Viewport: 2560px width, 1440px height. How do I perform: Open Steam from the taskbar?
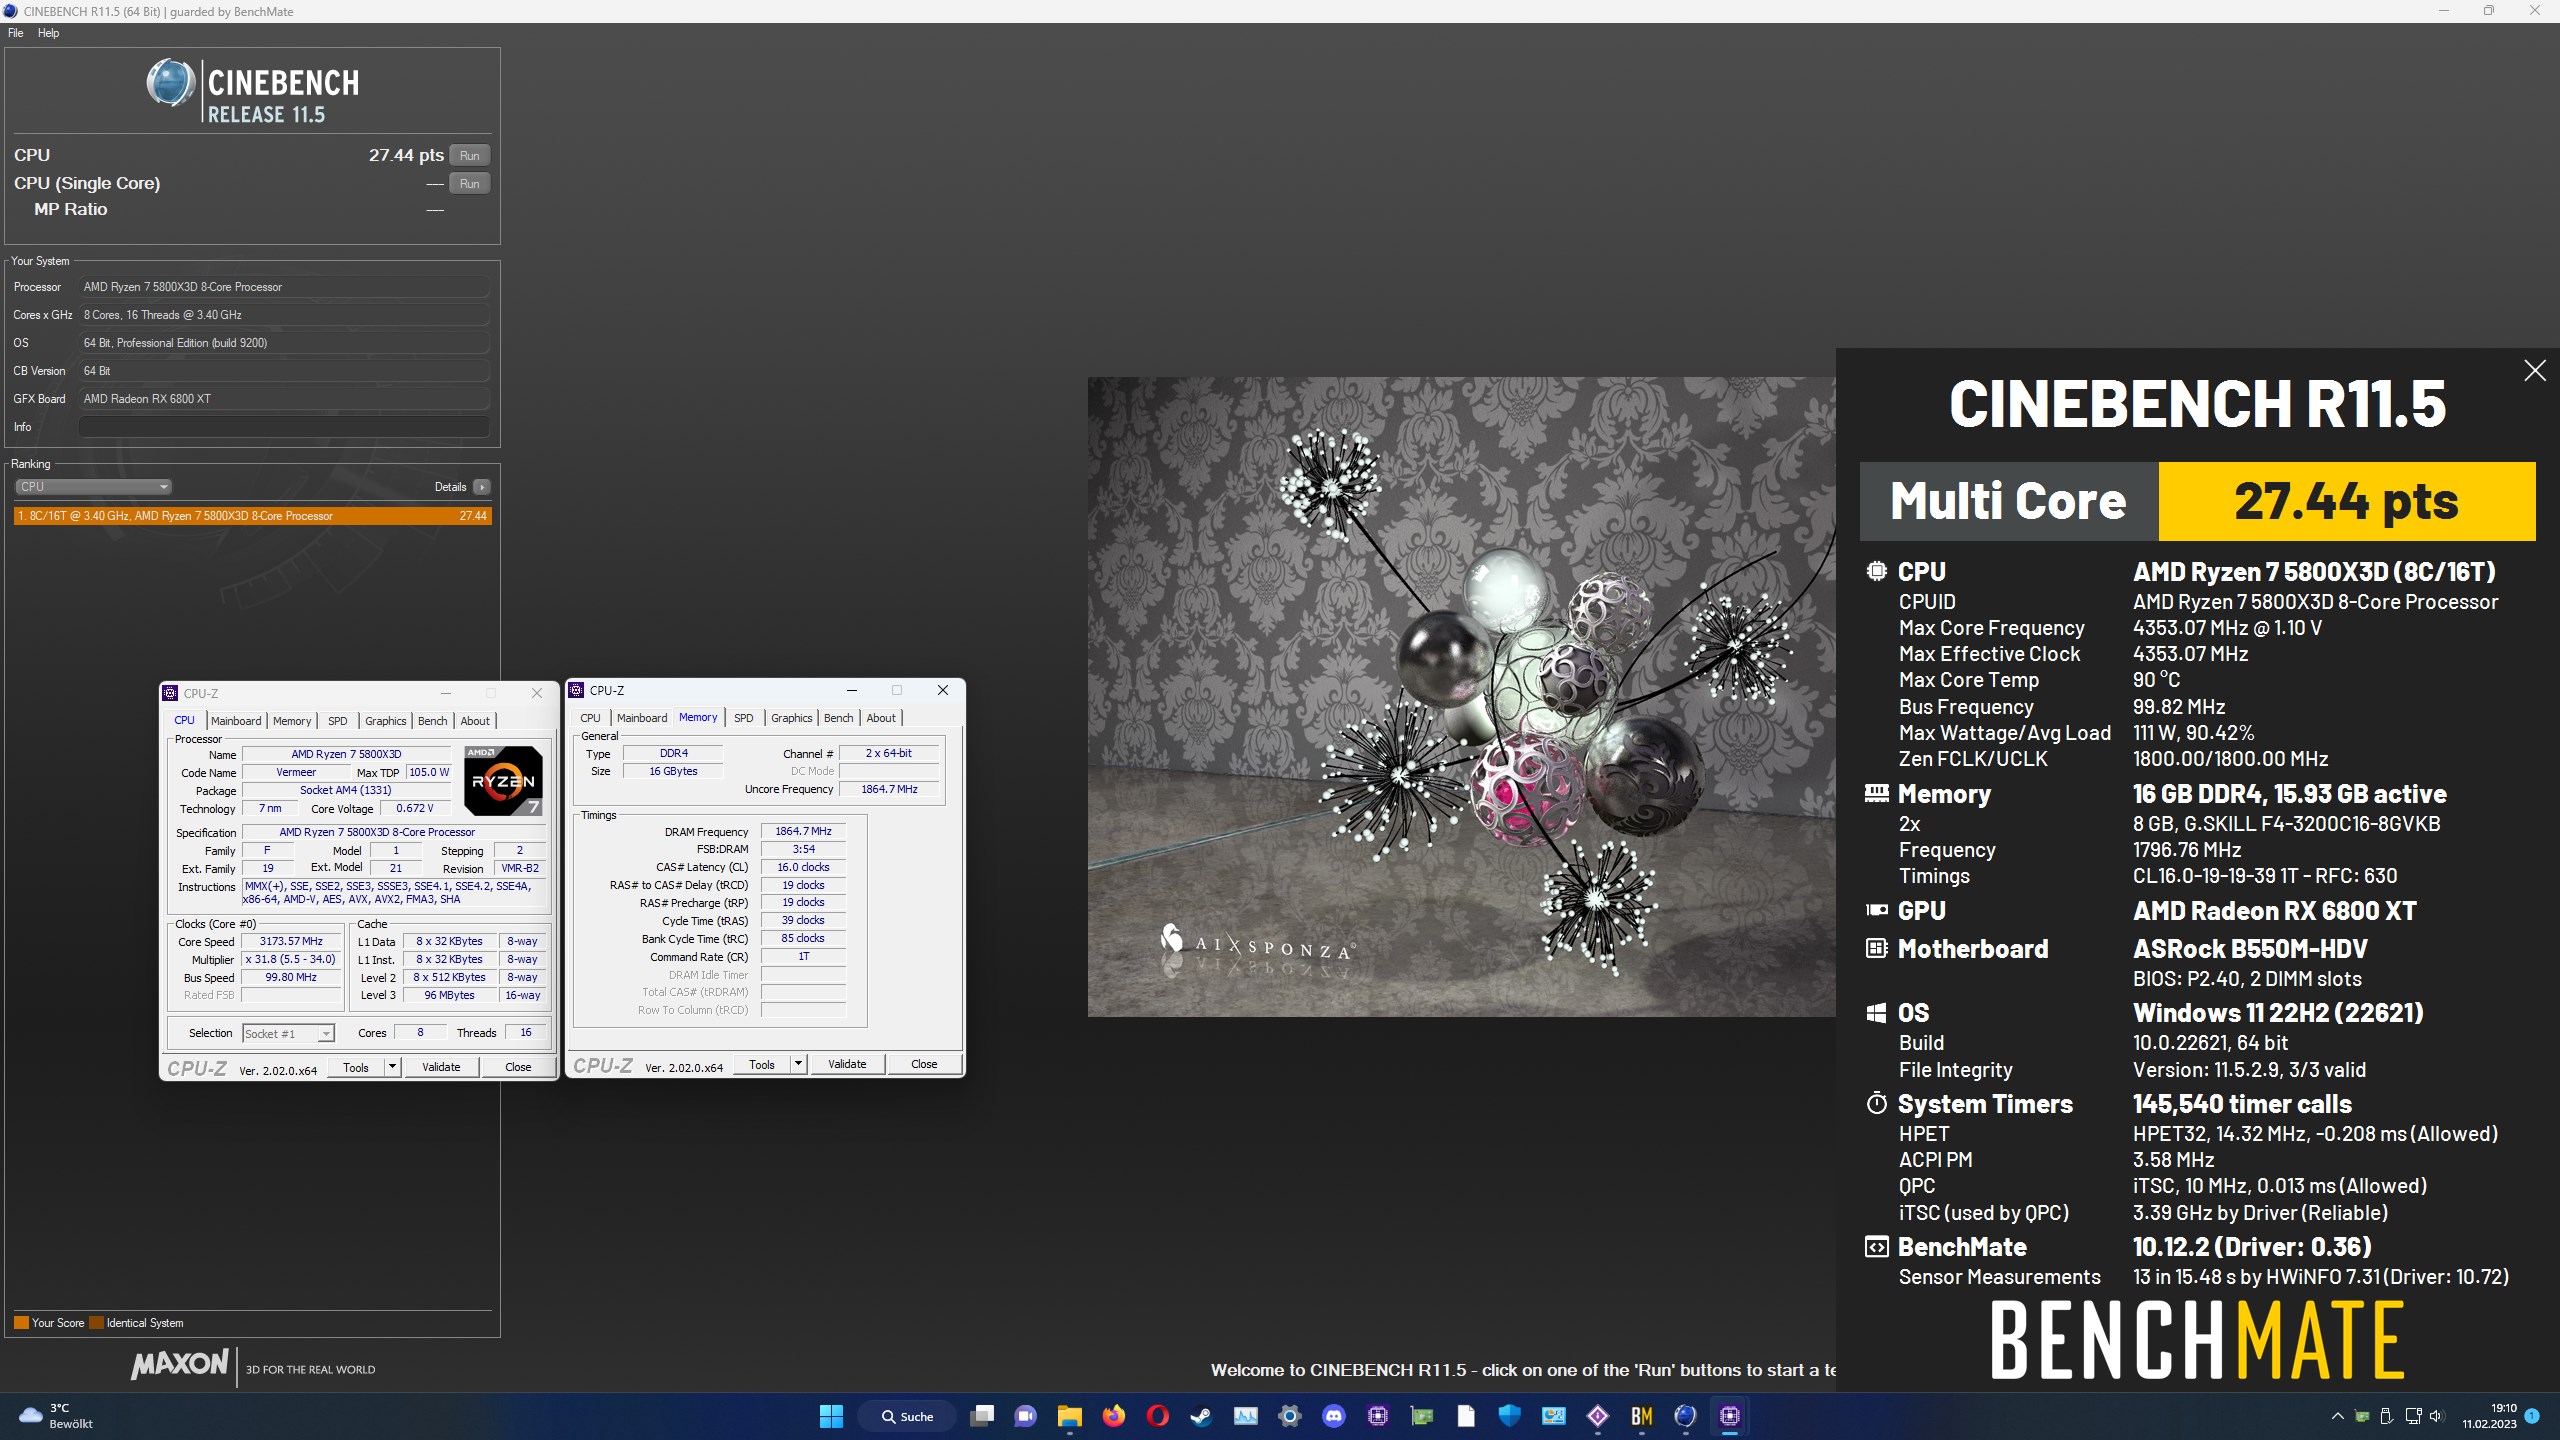pos(1202,1416)
